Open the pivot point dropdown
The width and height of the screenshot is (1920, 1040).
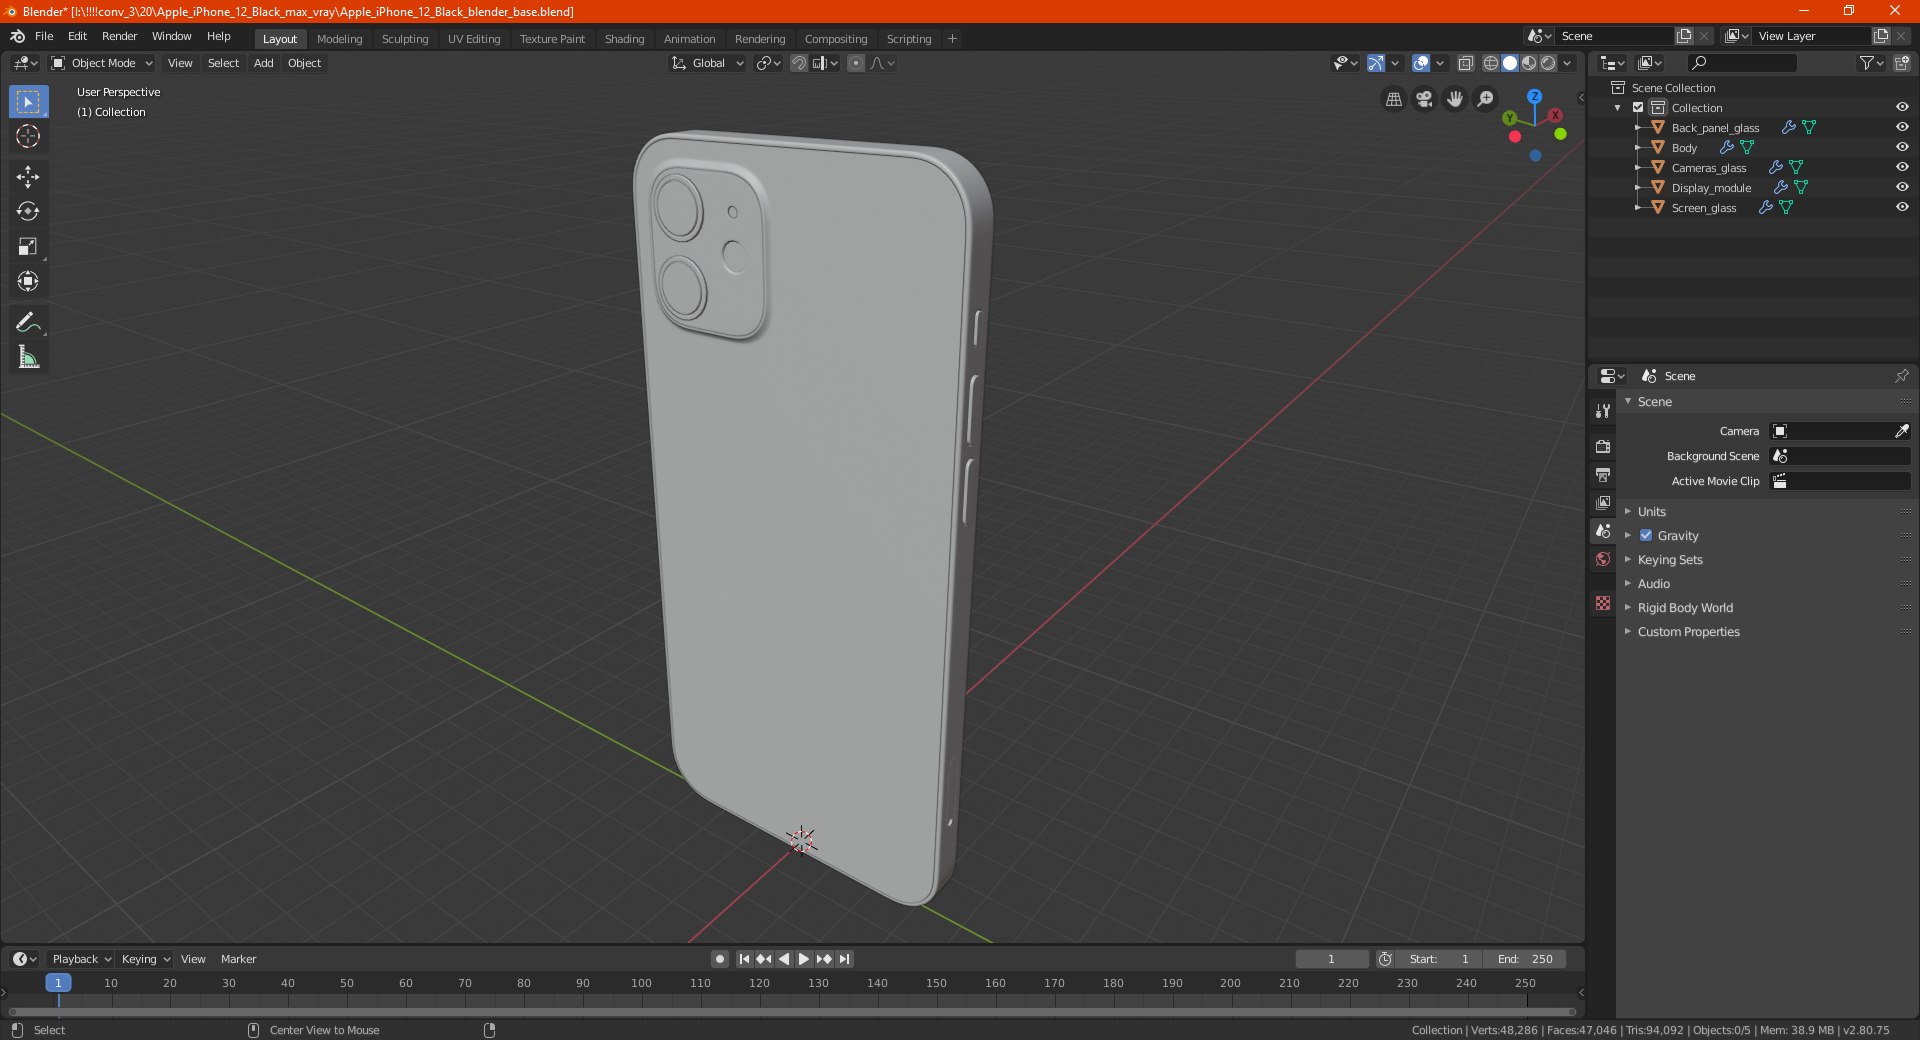pos(768,63)
